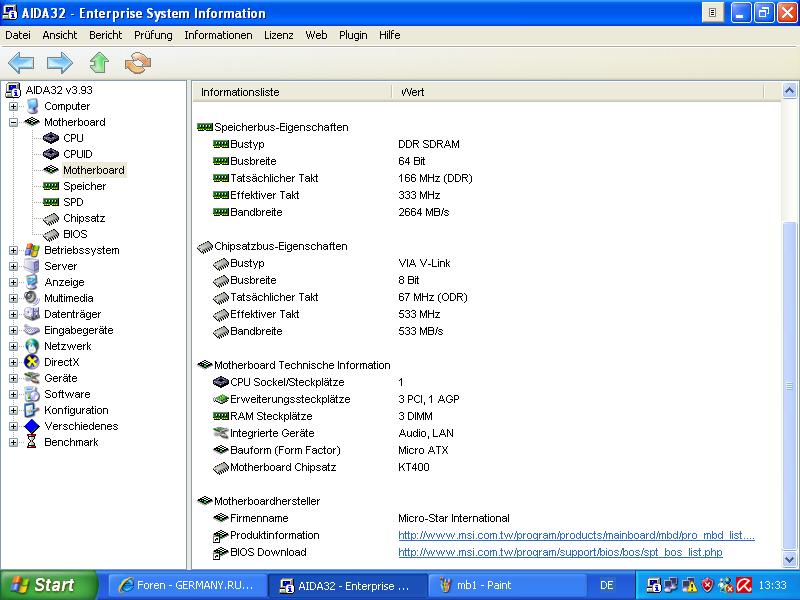Expand the Server tree node
The image size is (800, 600).
click(13, 266)
